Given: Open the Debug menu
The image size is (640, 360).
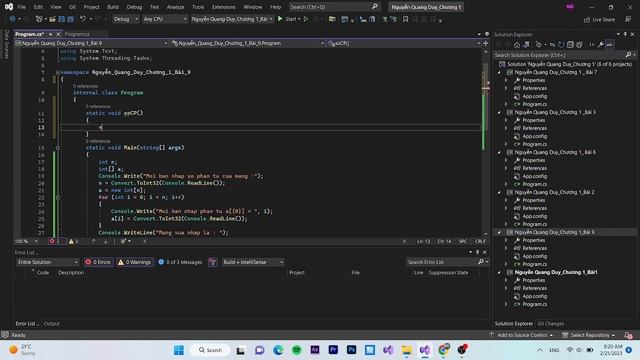Looking at the screenshot, I should (134, 7).
